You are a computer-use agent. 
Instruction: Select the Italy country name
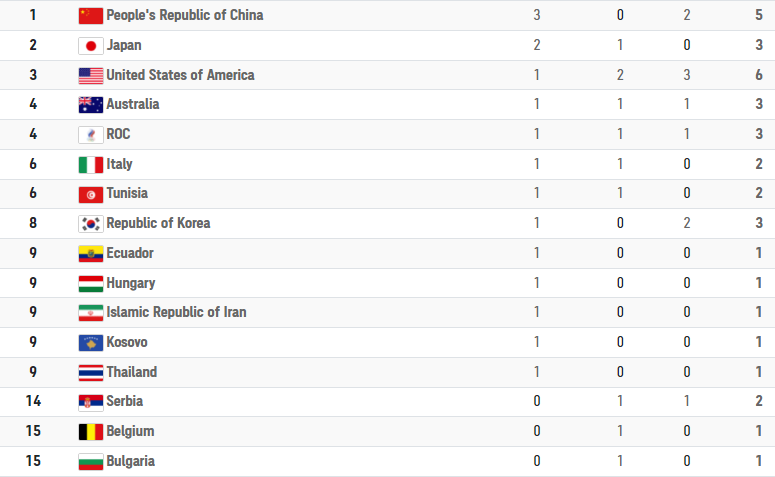pos(119,164)
